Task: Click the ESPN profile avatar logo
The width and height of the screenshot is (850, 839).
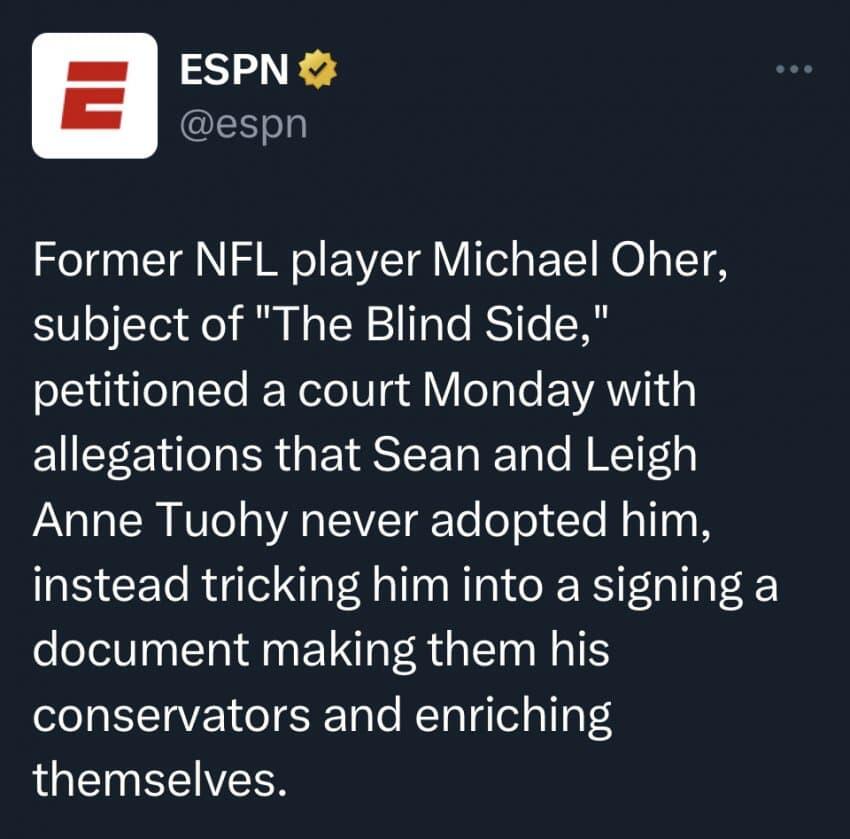Action: click(95, 96)
